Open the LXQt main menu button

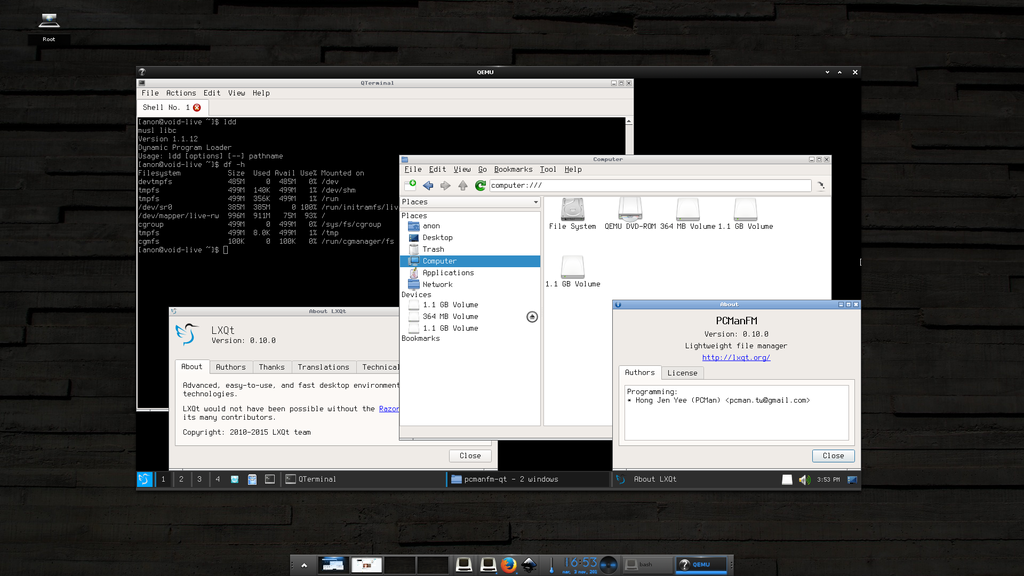tap(144, 479)
